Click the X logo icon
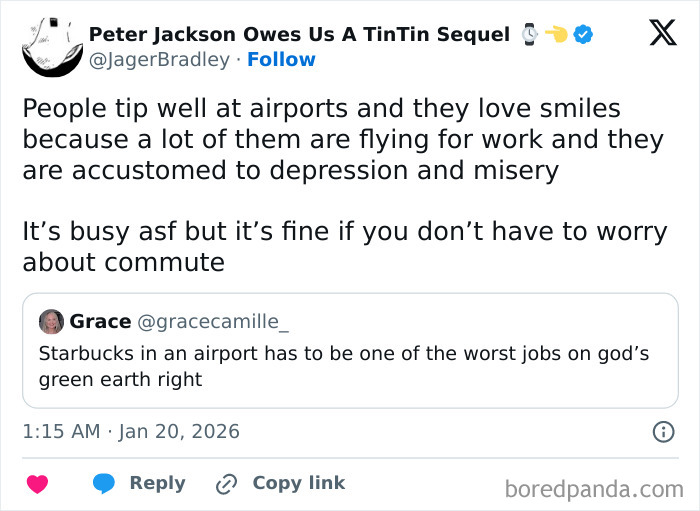Viewport: 700px width, 511px height. pos(662,33)
